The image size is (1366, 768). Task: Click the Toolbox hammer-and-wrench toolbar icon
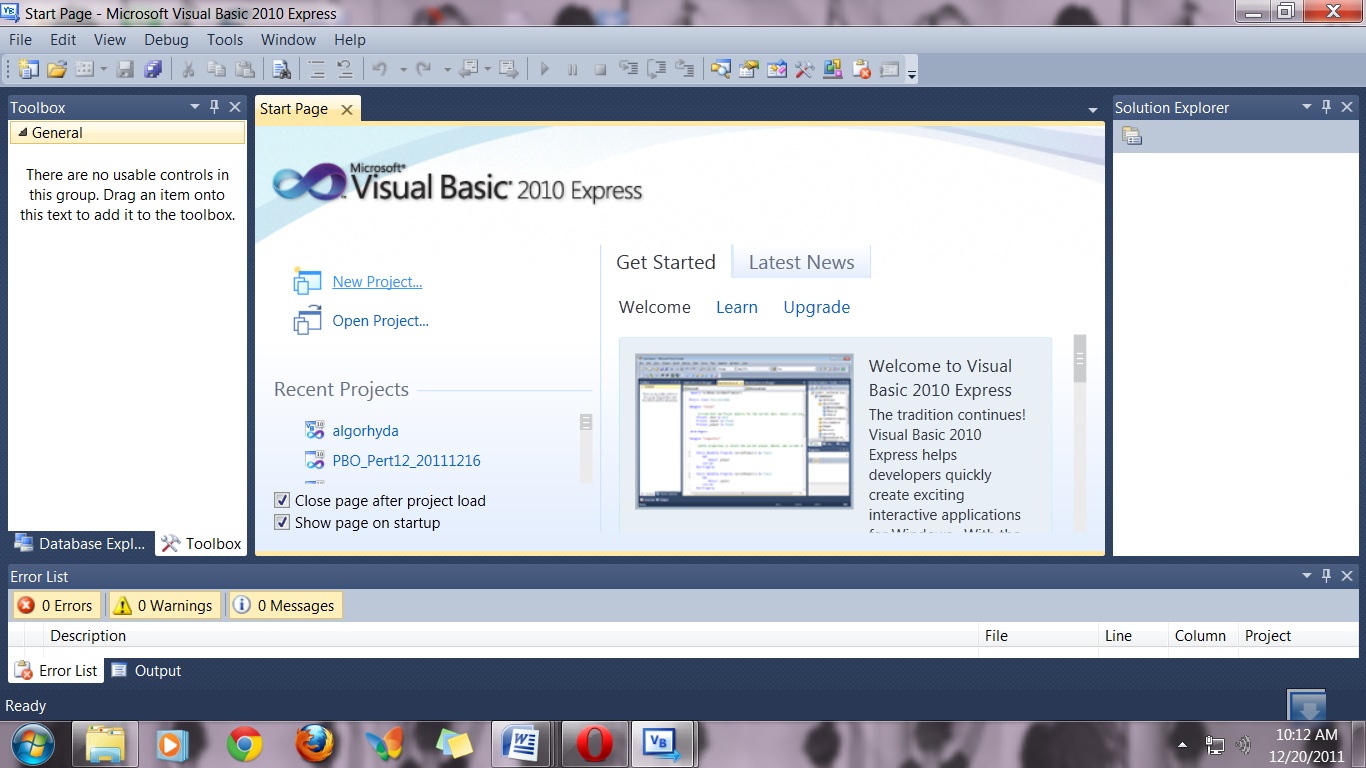click(805, 69)
